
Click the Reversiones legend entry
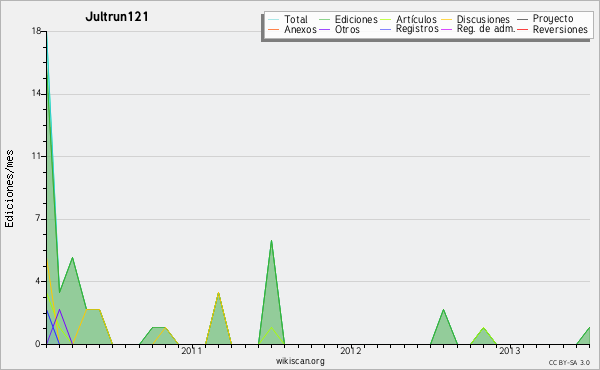tap(560, 29)
